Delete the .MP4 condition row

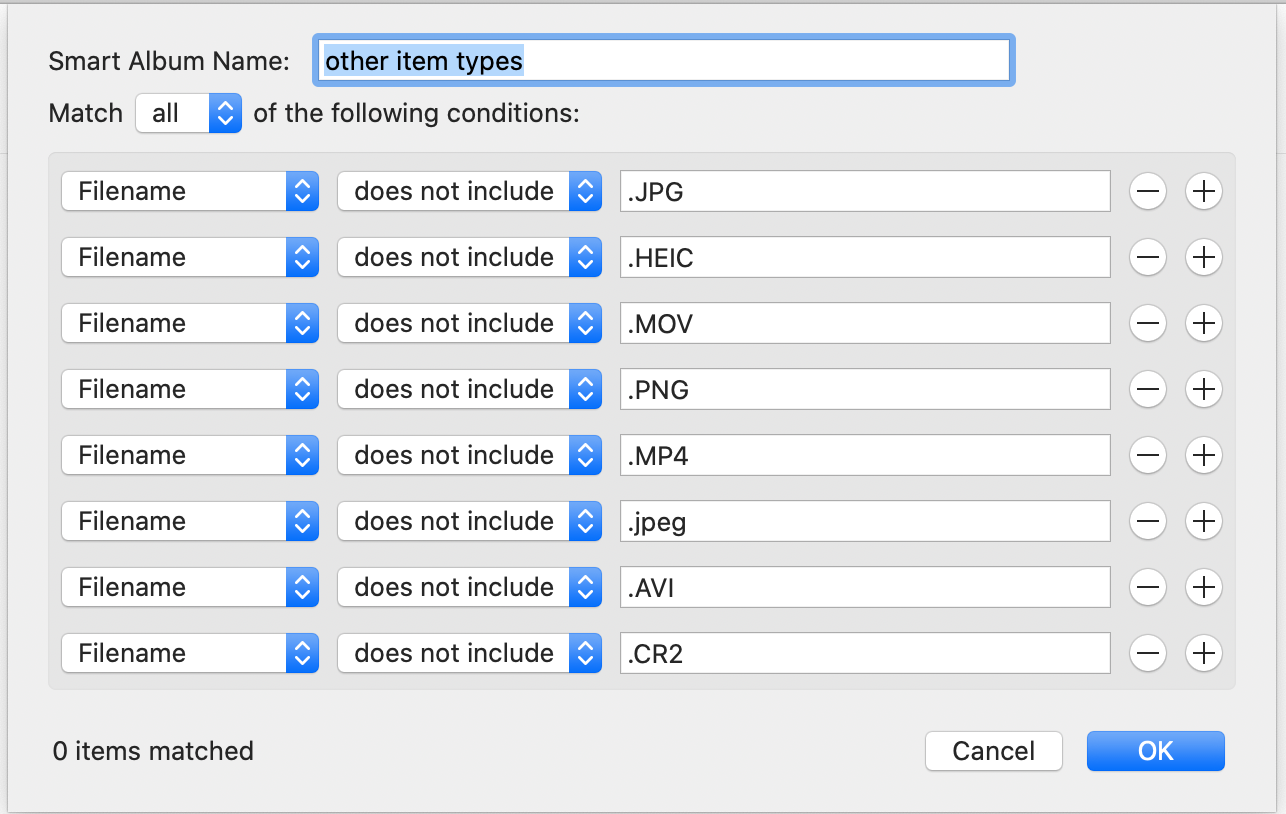1148,455
